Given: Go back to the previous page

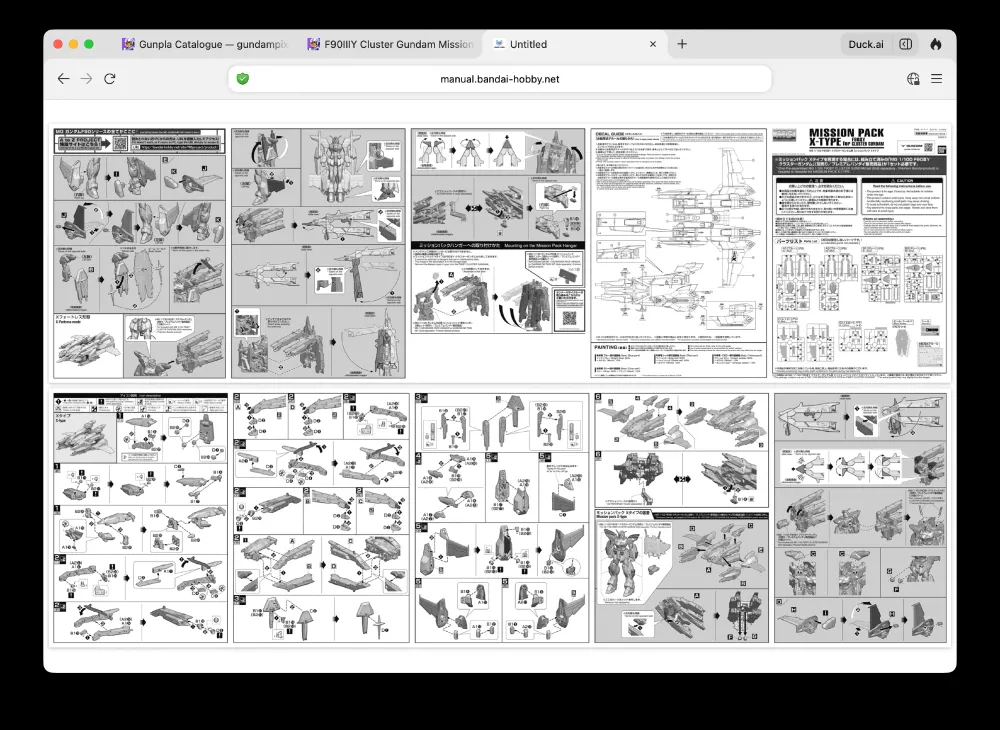Looking at the screenshot, I should click(63, 79).
